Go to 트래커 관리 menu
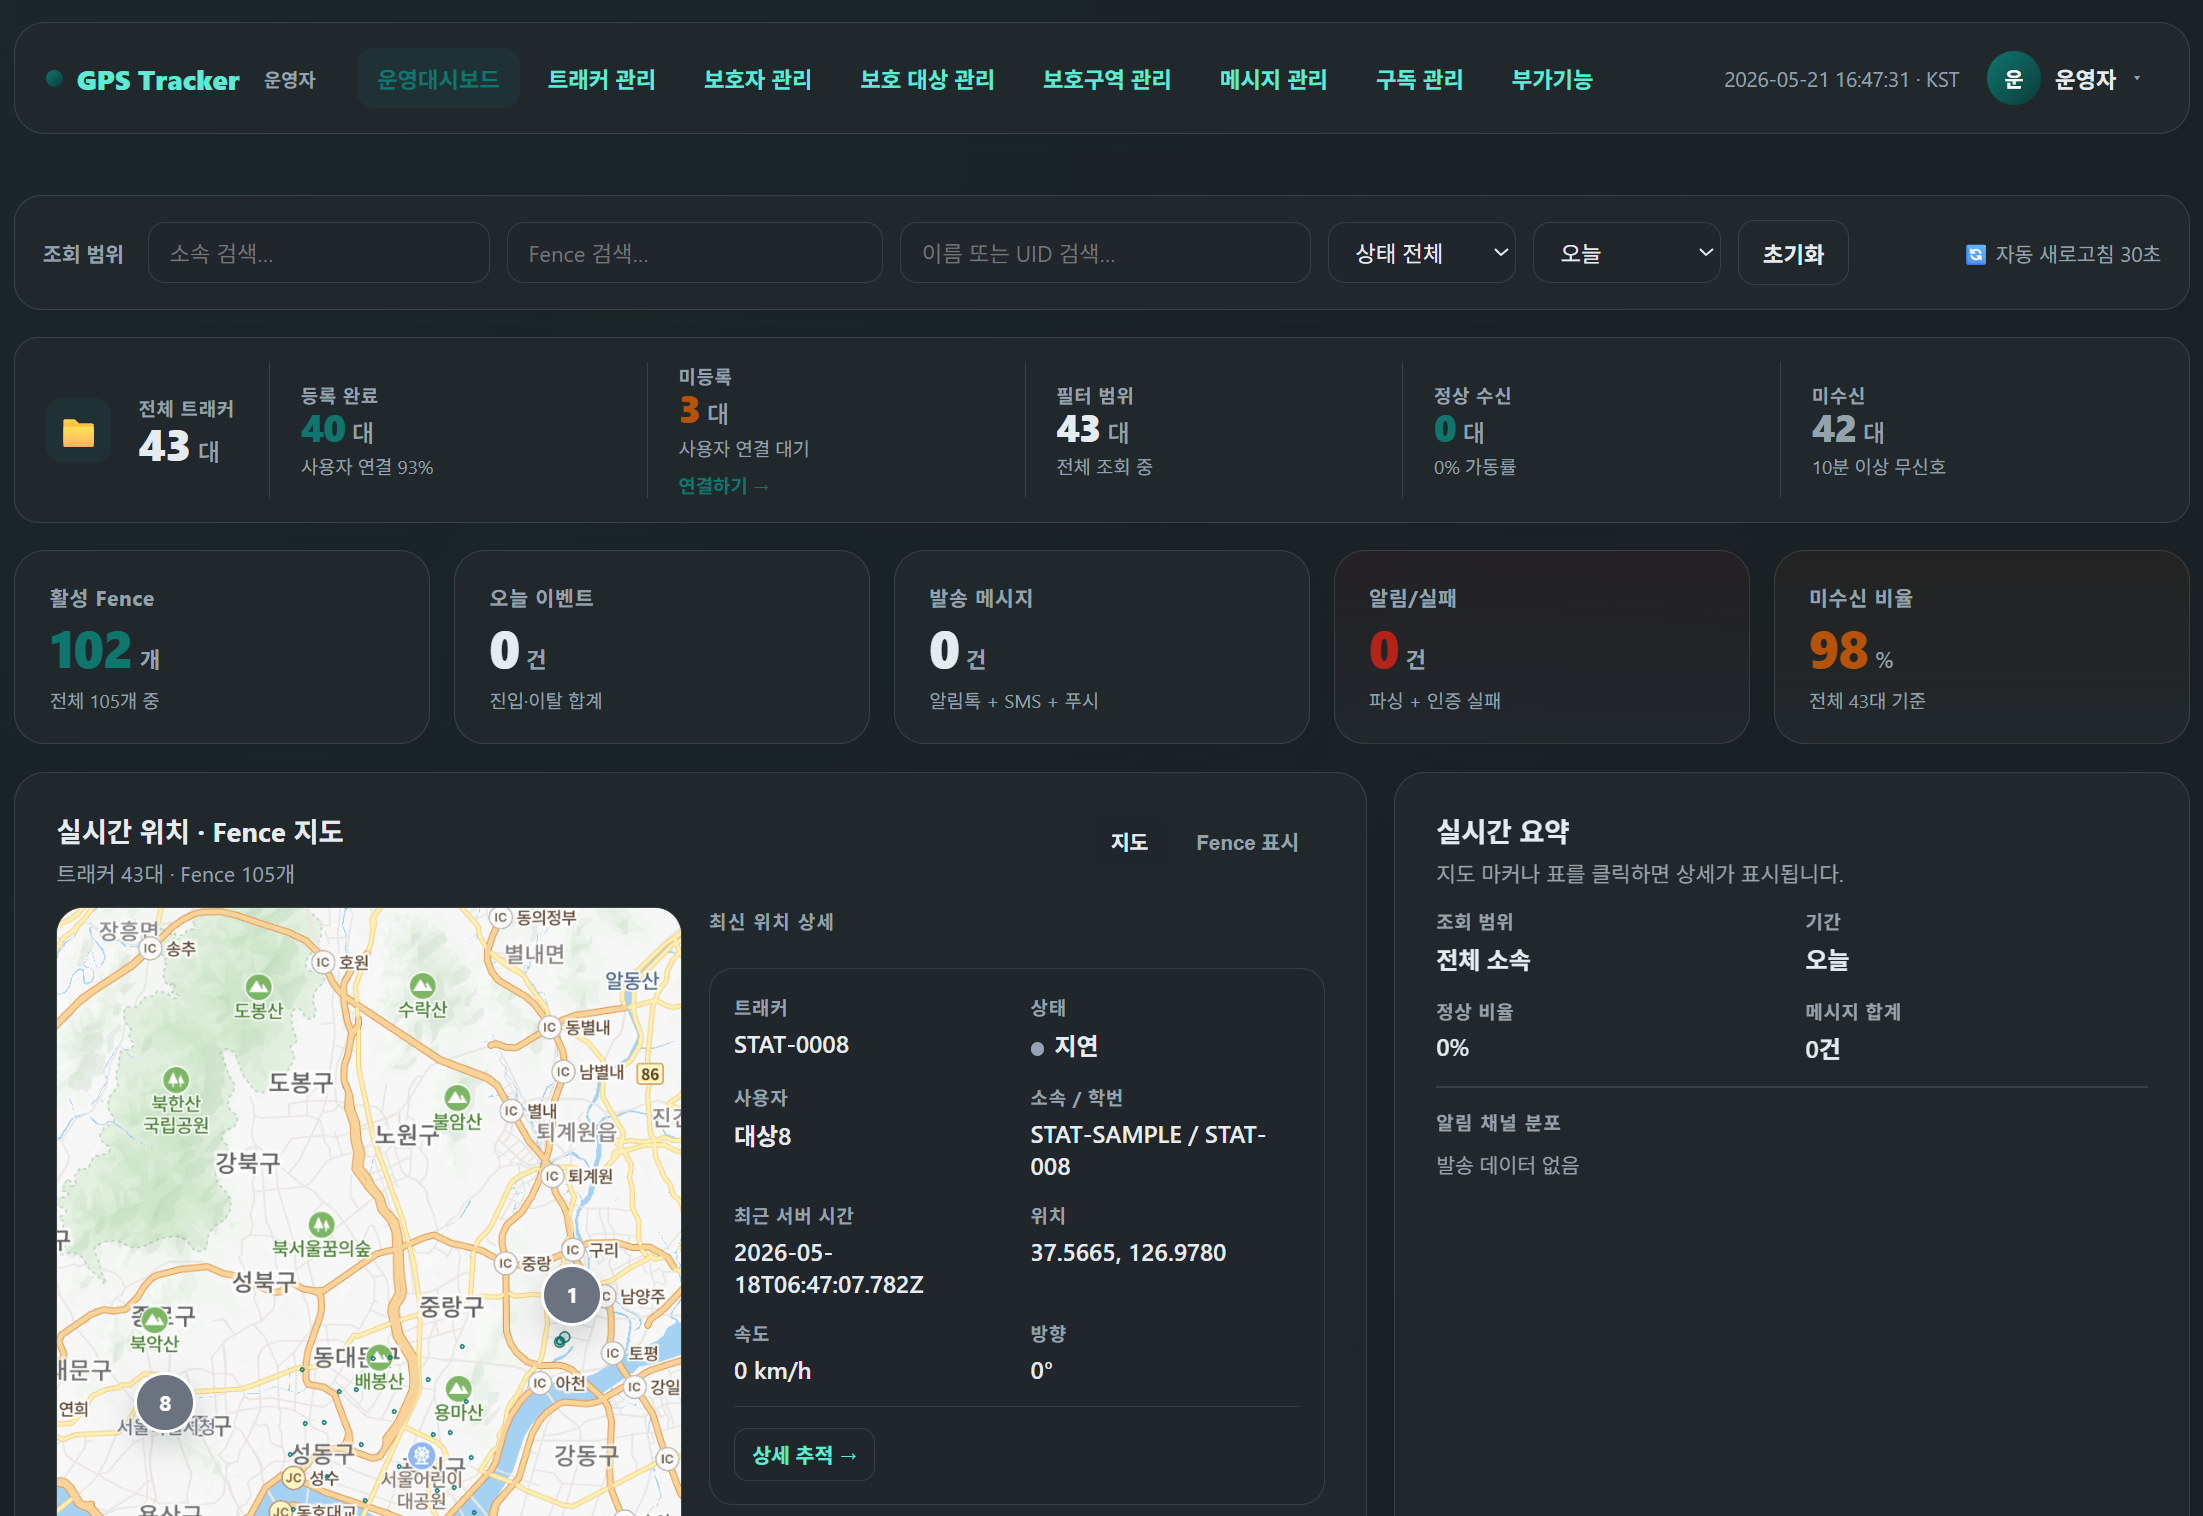This screenshot has height=1516, width=2203. pyautogui.click(x=601, y=79)
